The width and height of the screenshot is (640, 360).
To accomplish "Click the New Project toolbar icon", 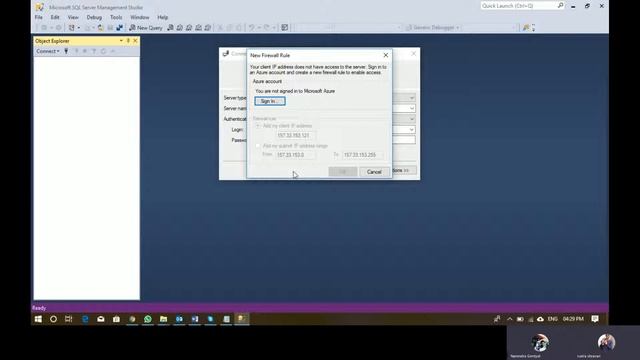I will (x=72, y=28).
